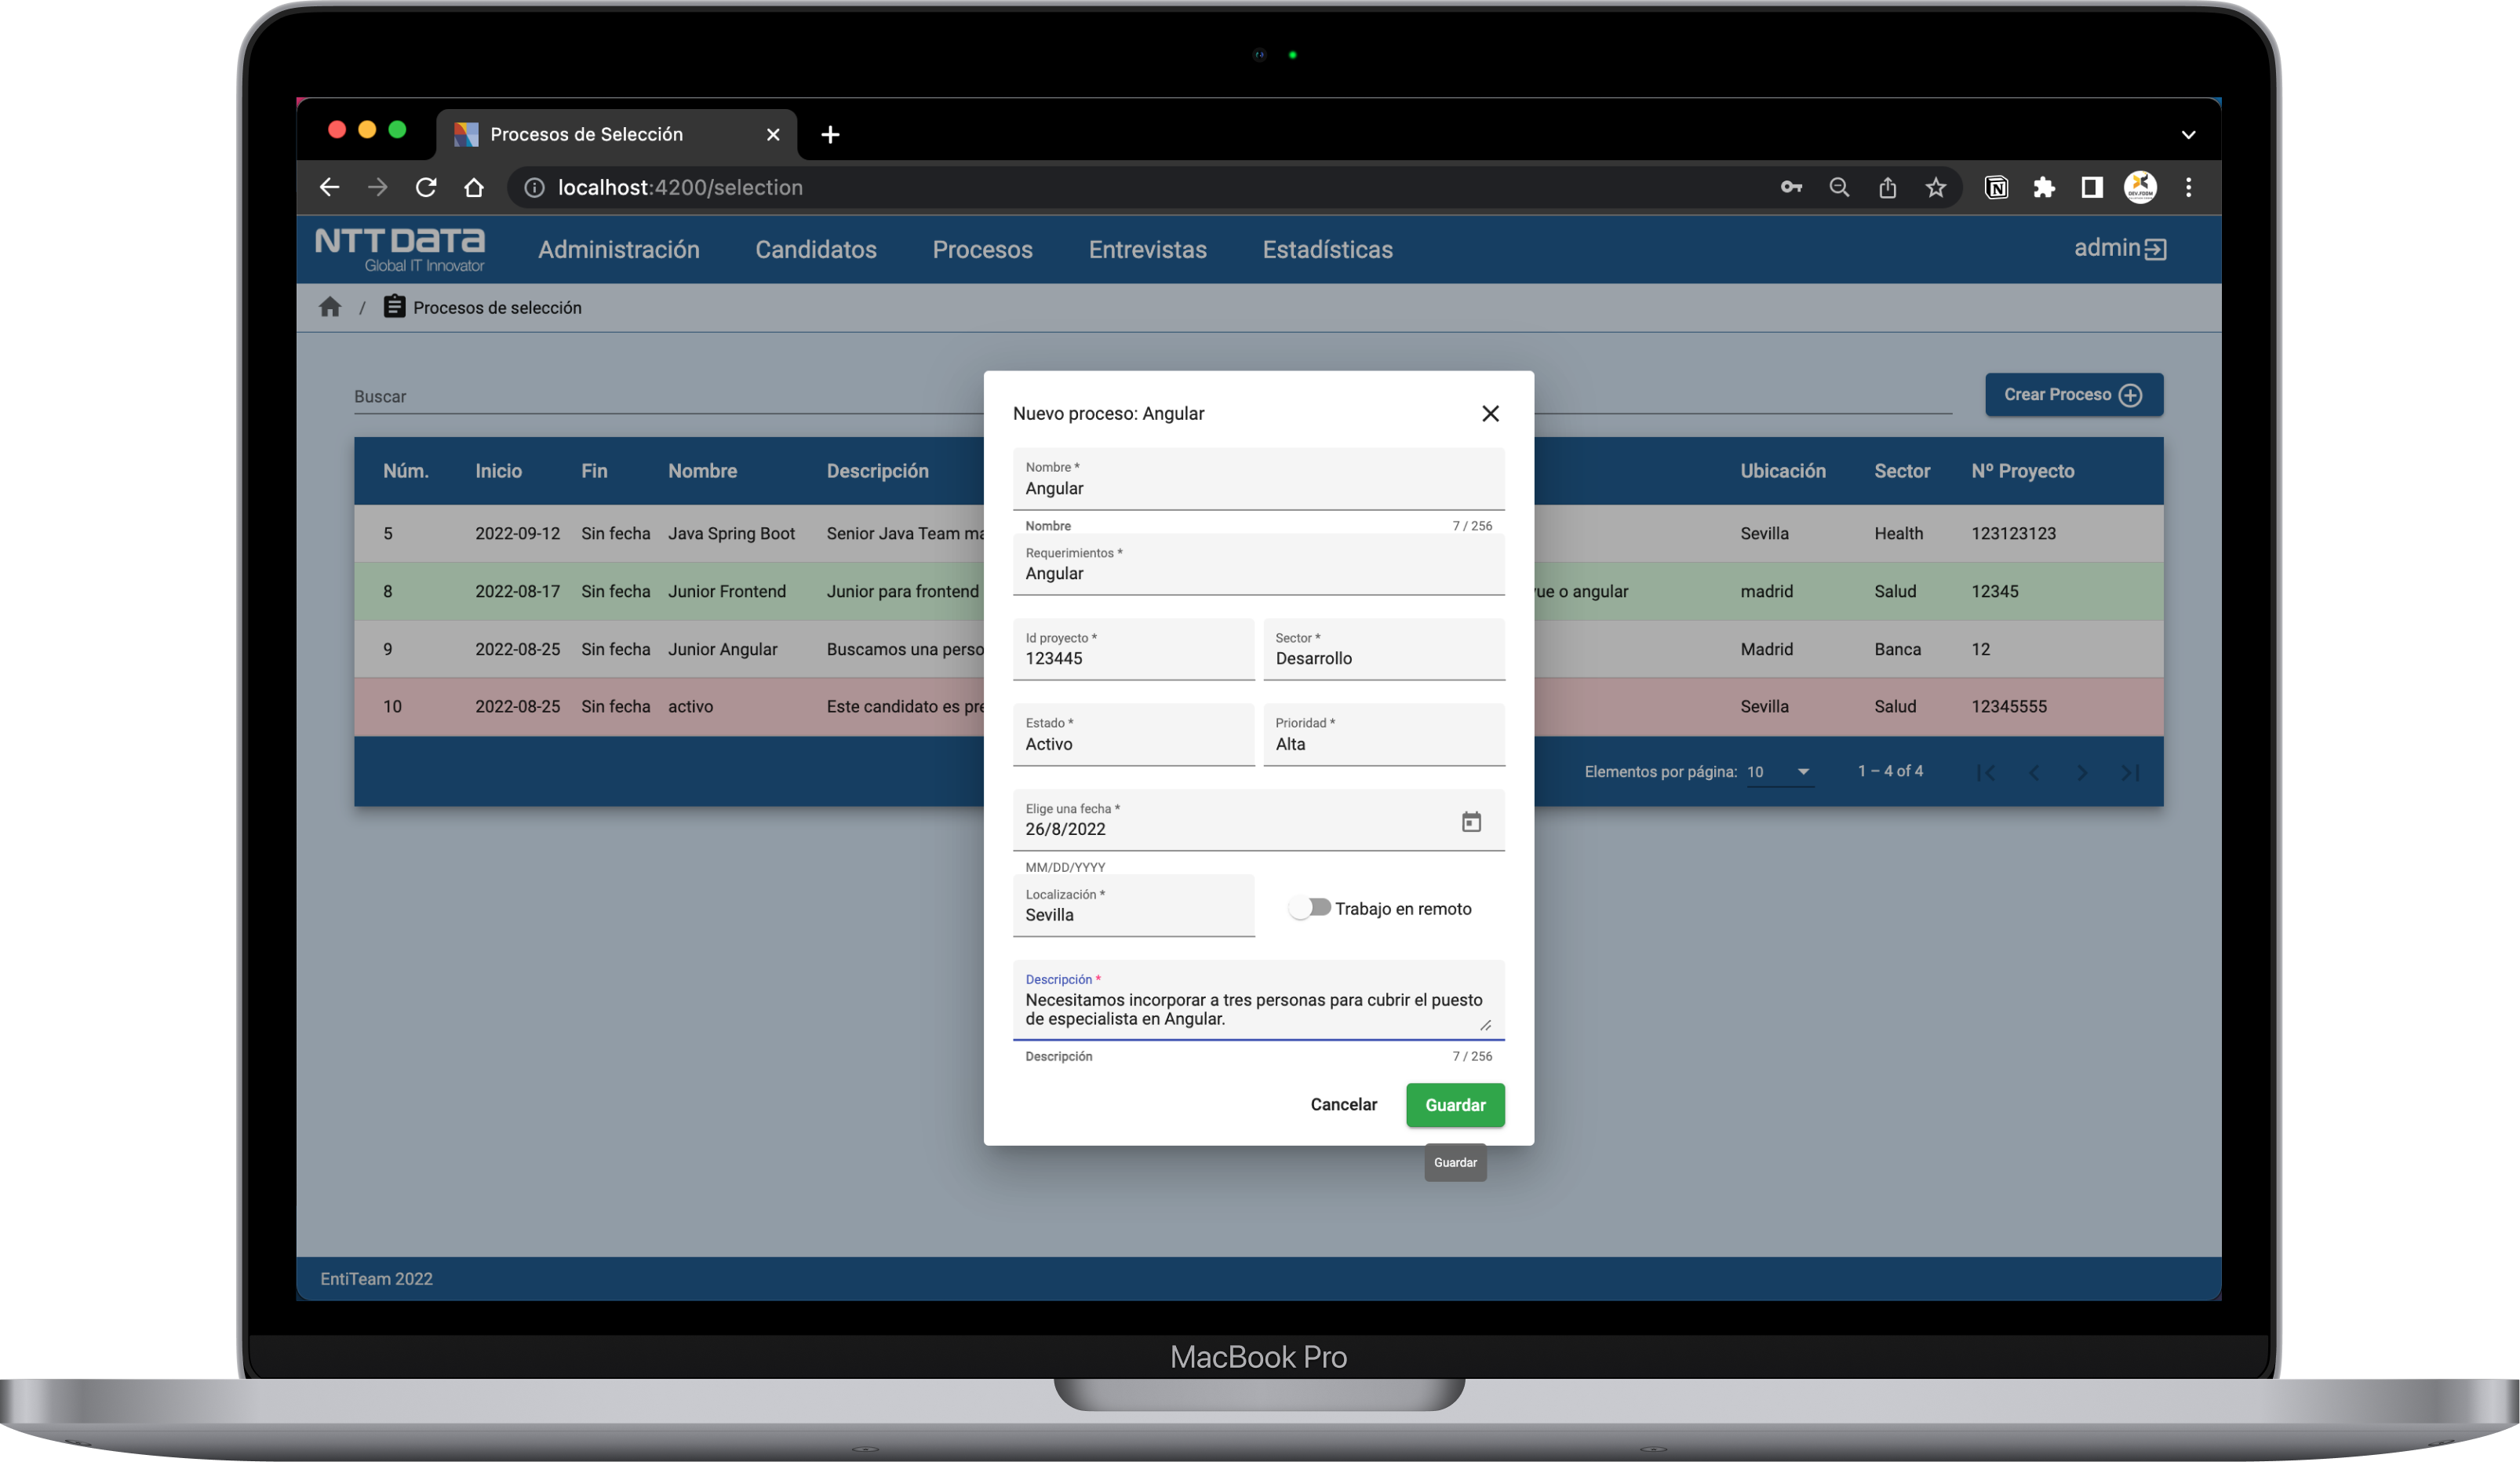Click the Notion extension icon

pos(1996,187)
